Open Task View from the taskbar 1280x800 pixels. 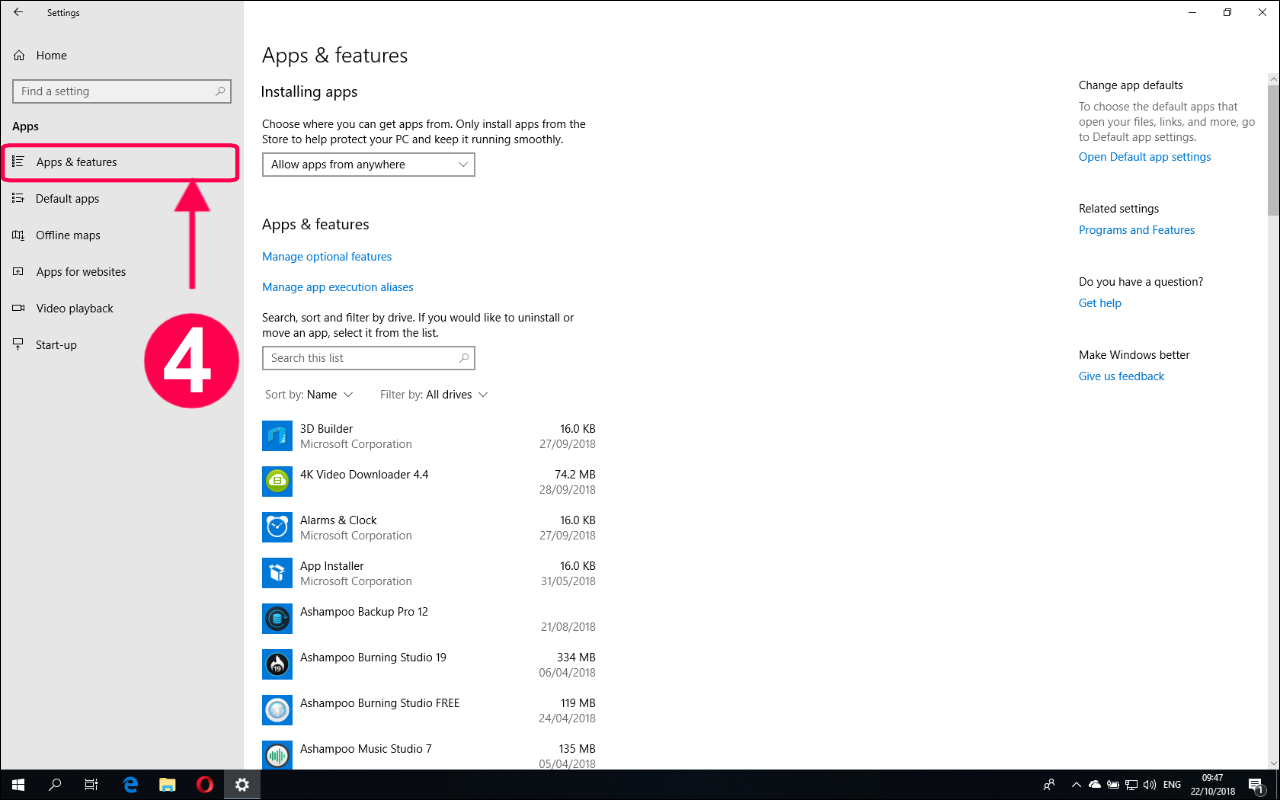[91, 785]
